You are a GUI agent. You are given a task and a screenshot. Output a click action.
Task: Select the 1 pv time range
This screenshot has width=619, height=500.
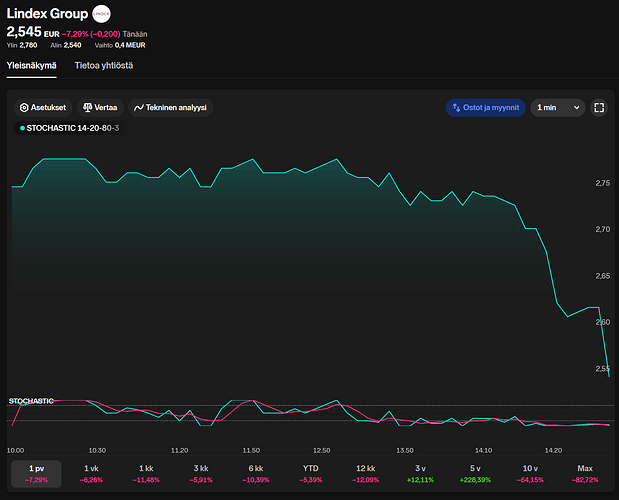pyautogui.click(x=37, y=473)
